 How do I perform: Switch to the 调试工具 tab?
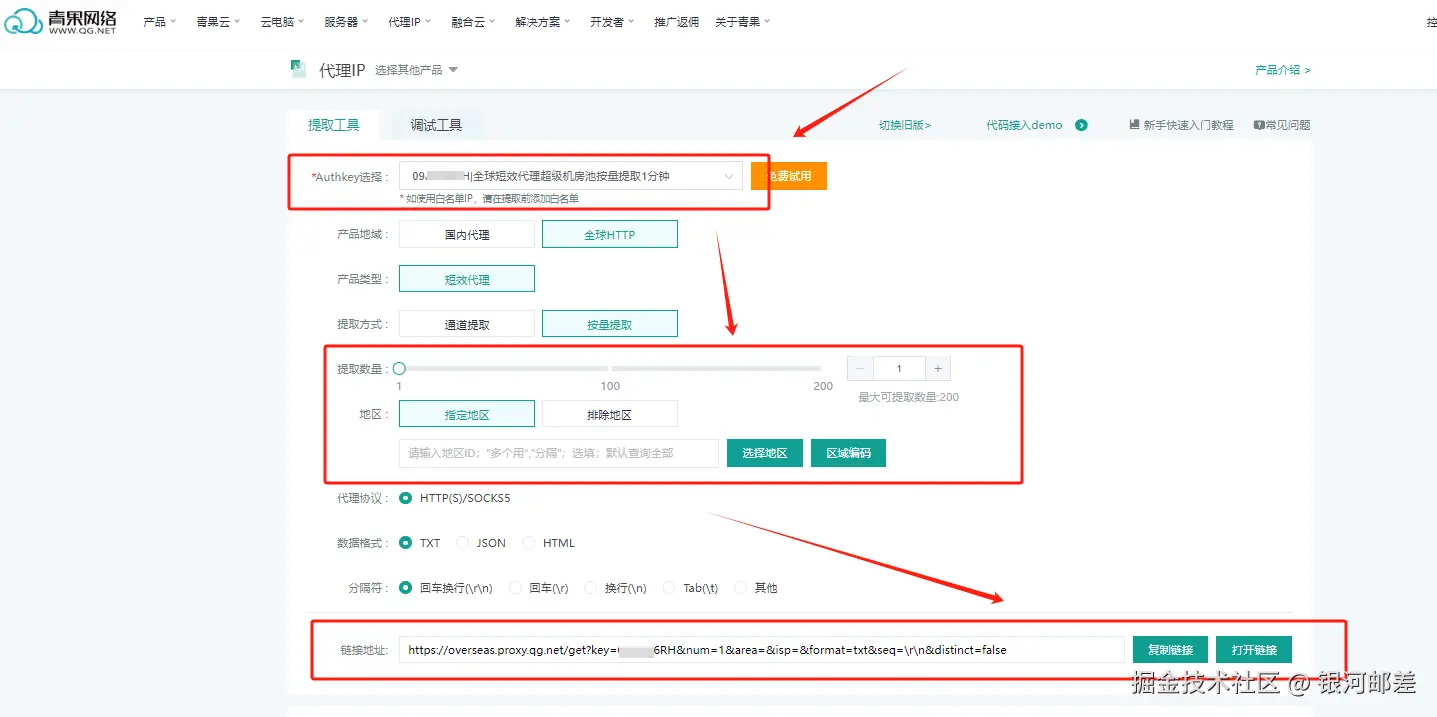(x=436, y=125)
